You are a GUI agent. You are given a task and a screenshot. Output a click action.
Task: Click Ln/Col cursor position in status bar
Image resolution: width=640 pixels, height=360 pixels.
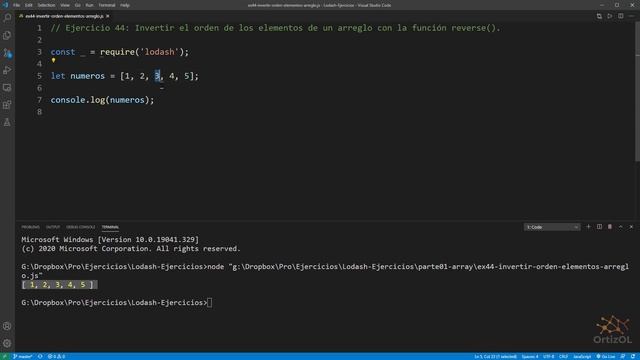[496, 356]
